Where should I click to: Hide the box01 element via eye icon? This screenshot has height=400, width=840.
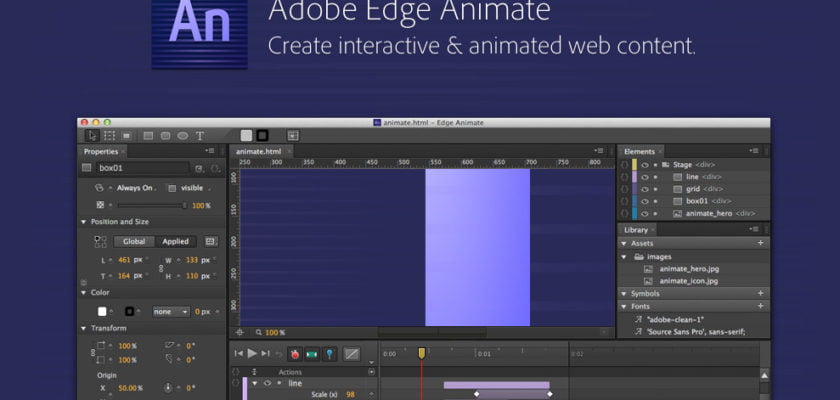coord(645,201)
